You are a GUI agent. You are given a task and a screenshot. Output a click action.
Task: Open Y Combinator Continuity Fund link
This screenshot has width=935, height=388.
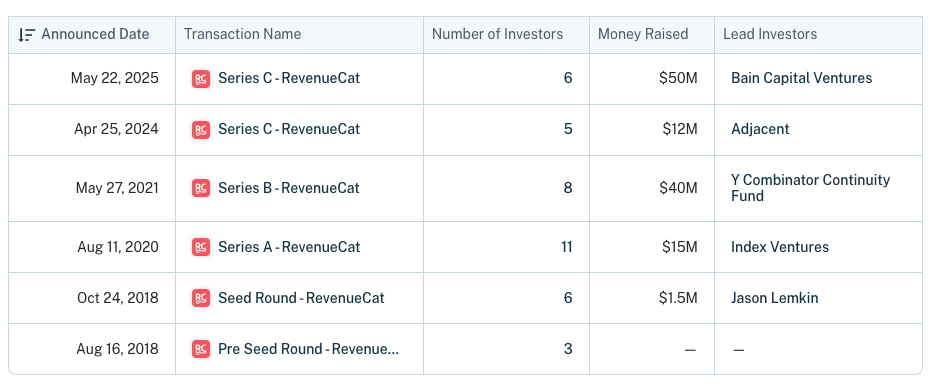click(810, 188)
